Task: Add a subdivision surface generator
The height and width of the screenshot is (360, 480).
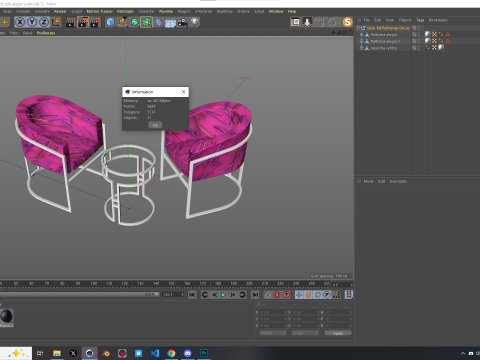Action: click(x=134, y=22)
